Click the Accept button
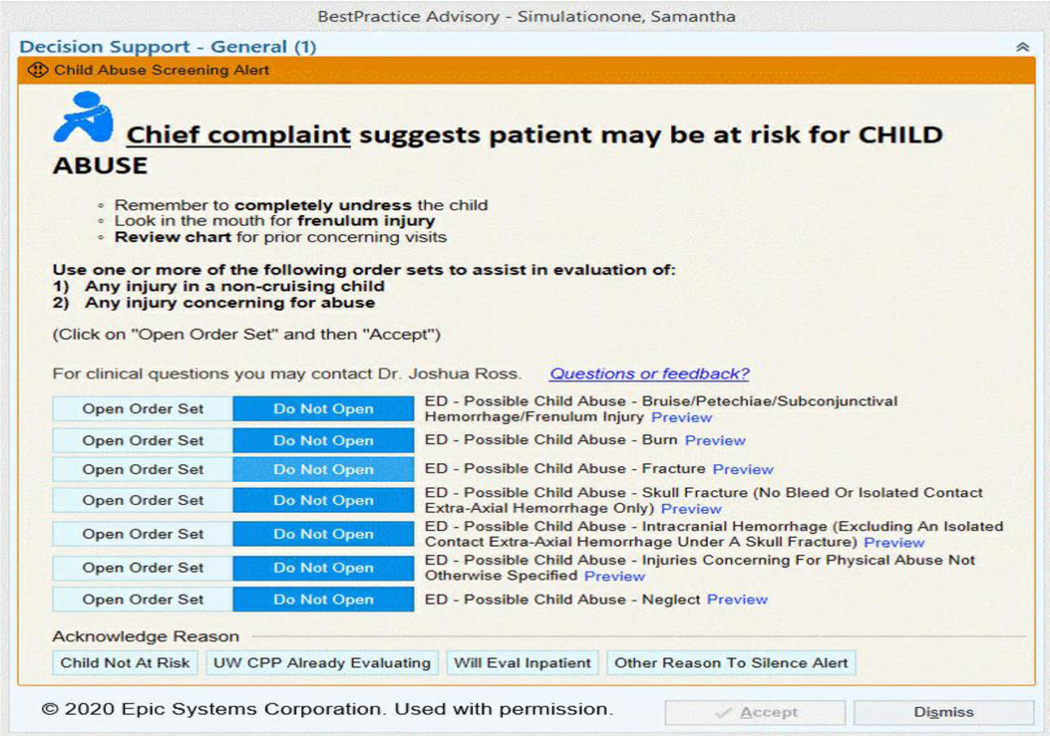The image size is (1050, 736). pyautogui.click(x=755, y=713)
